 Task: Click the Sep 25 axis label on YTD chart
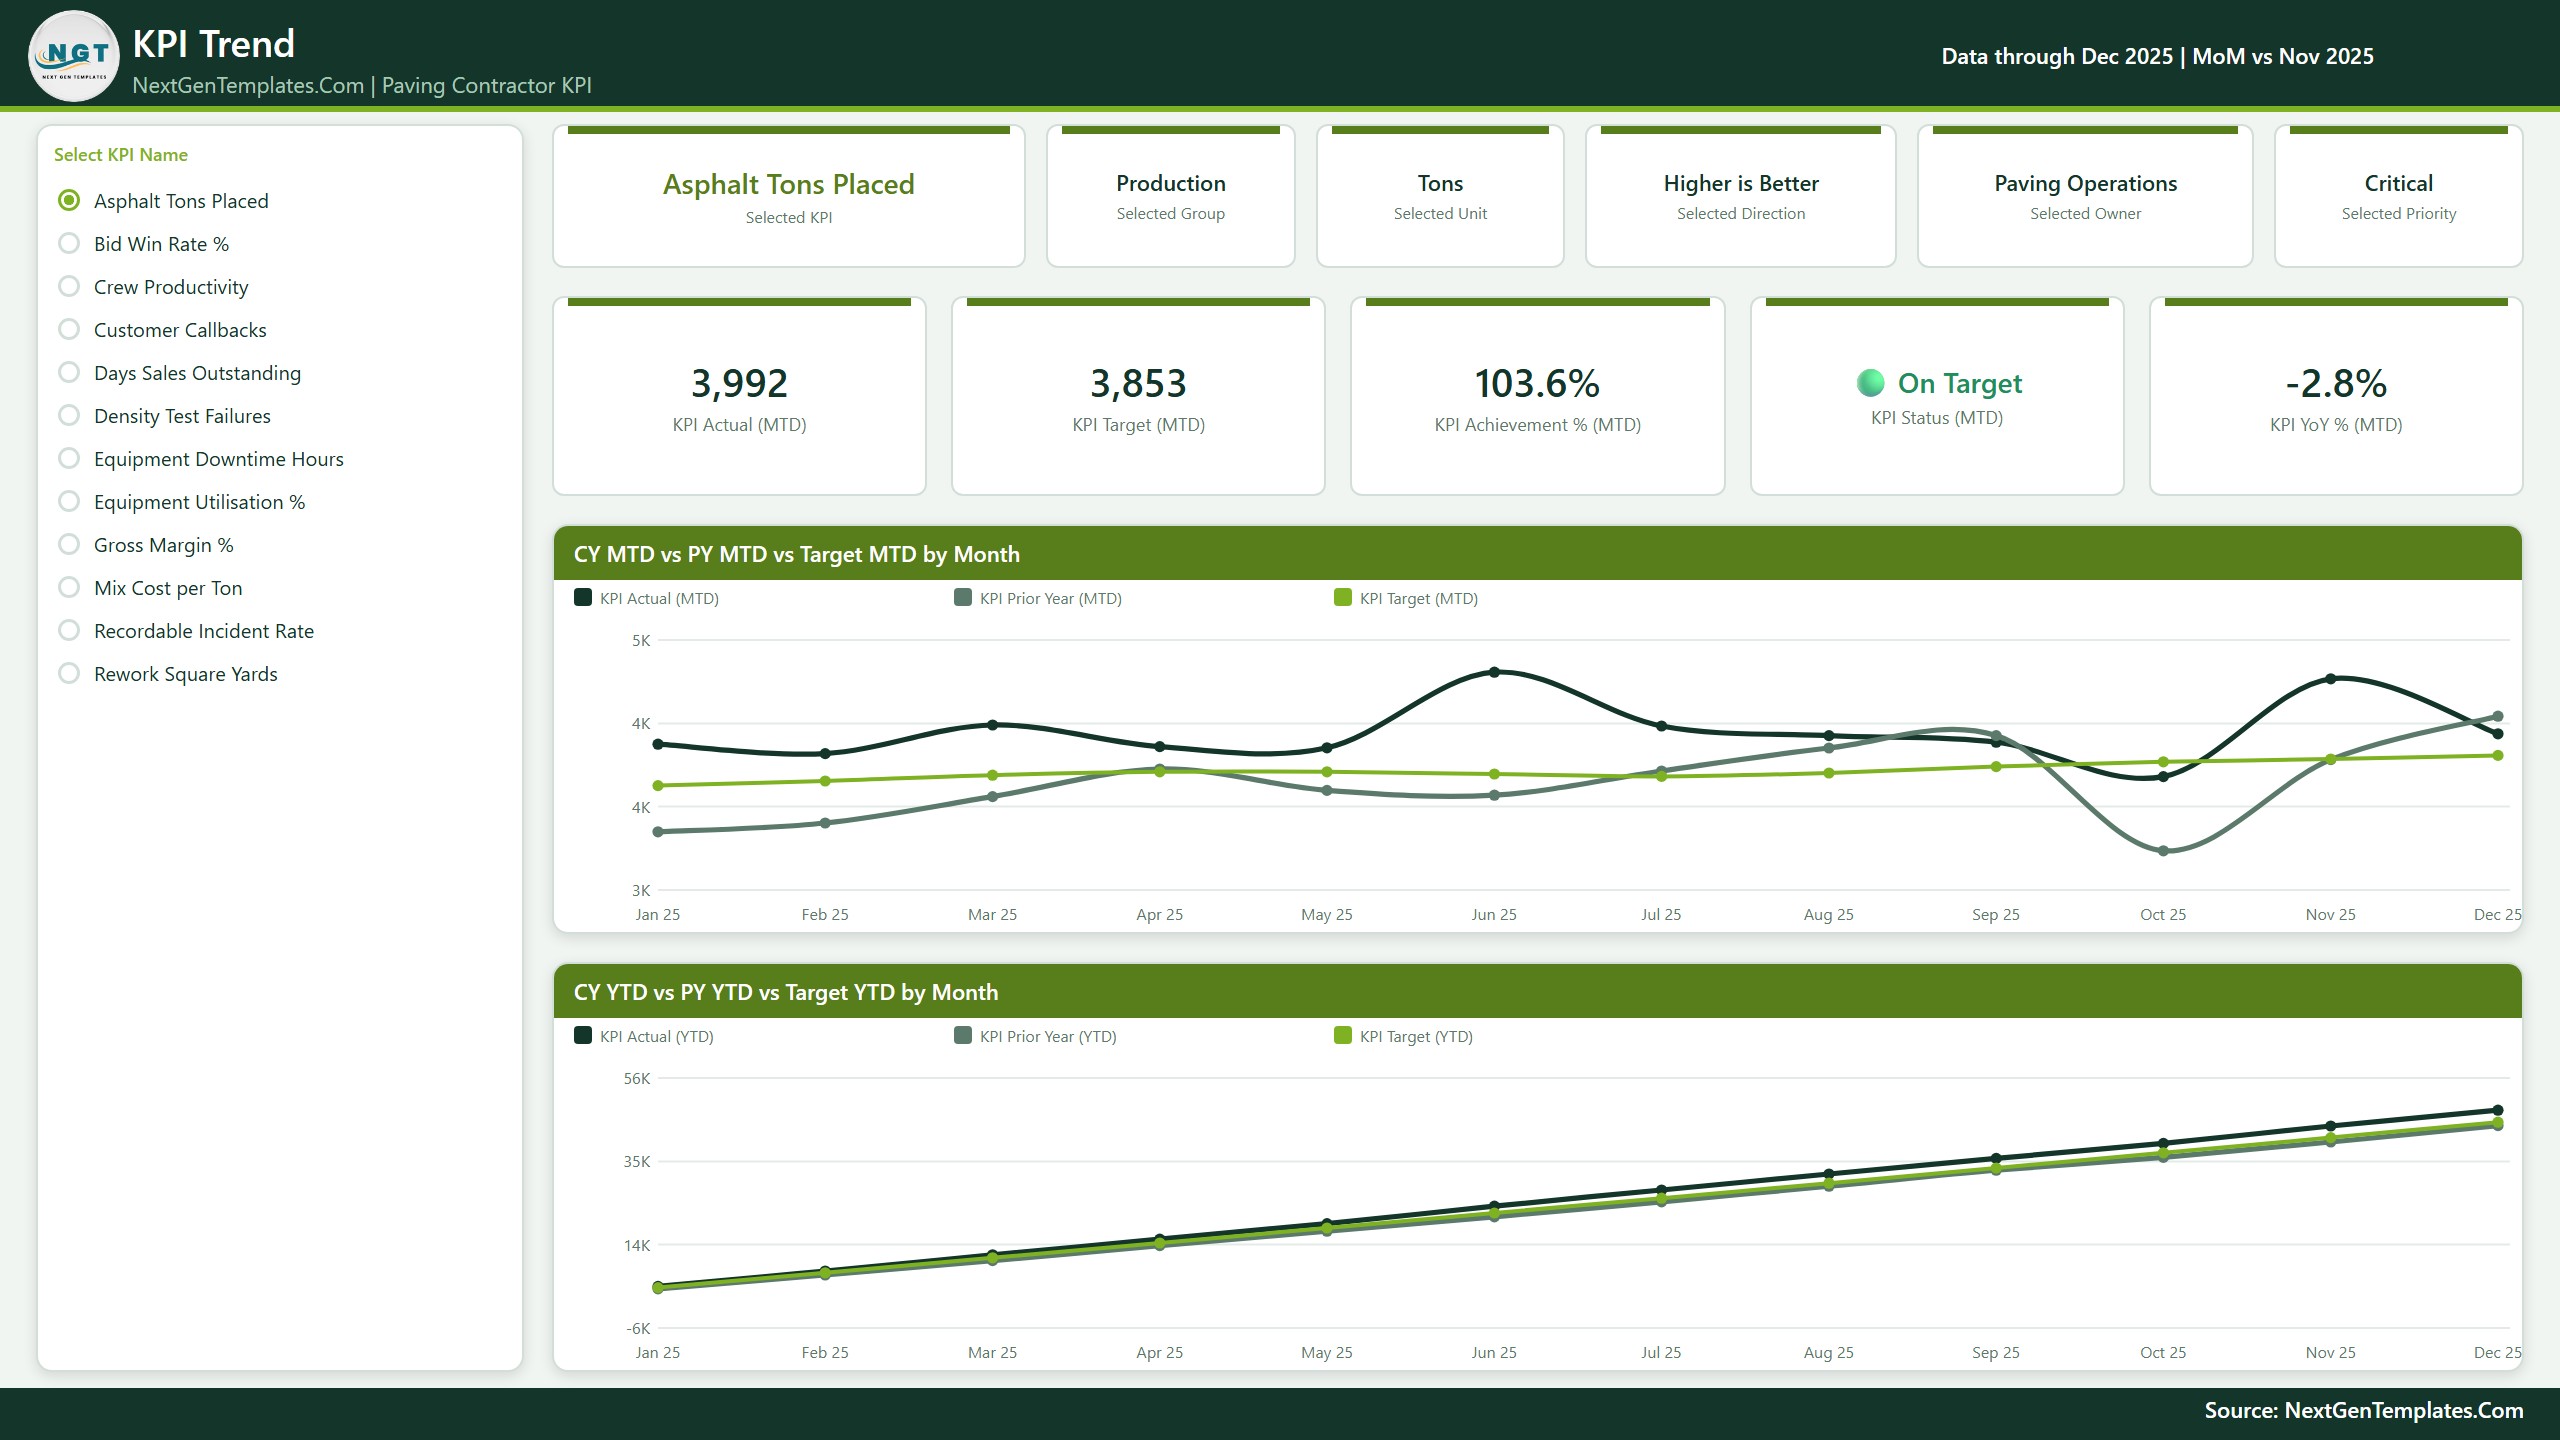point(1995,1352)
